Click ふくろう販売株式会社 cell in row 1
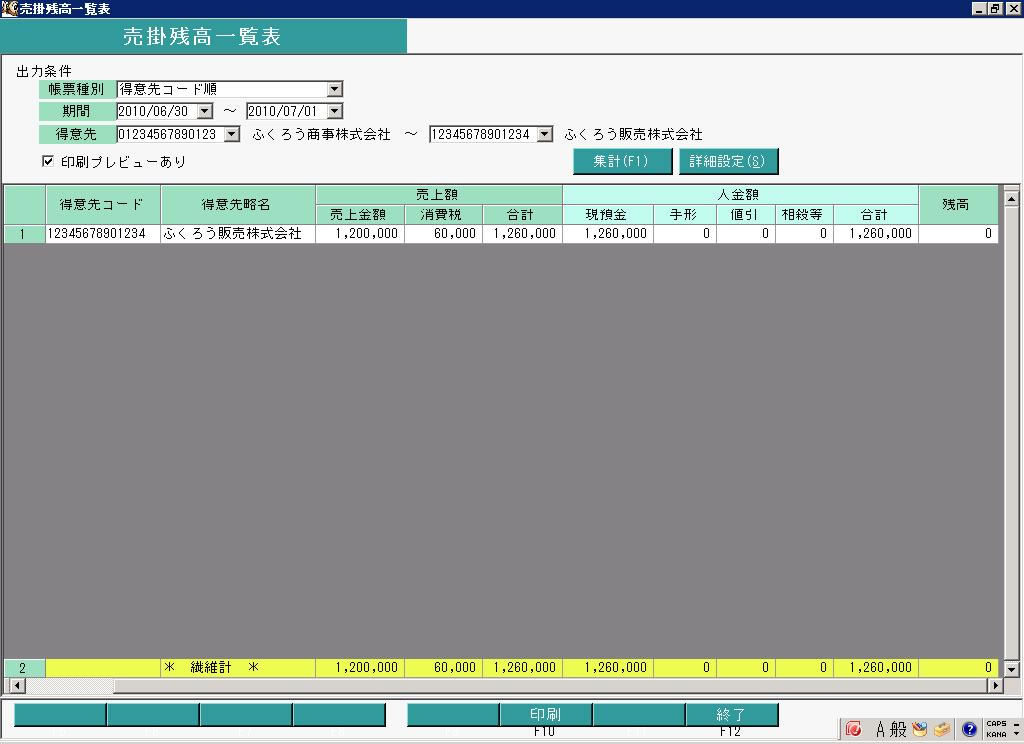 pos(238,234)
